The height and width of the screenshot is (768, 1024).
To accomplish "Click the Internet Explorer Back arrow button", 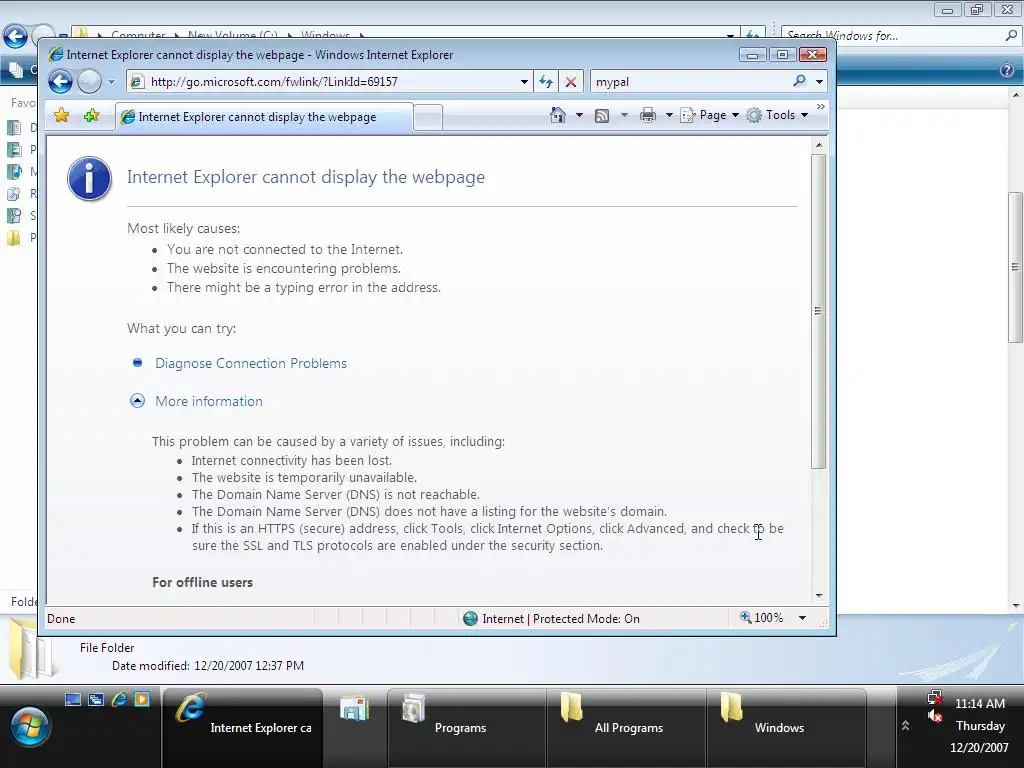I will (x=60, y=82).
